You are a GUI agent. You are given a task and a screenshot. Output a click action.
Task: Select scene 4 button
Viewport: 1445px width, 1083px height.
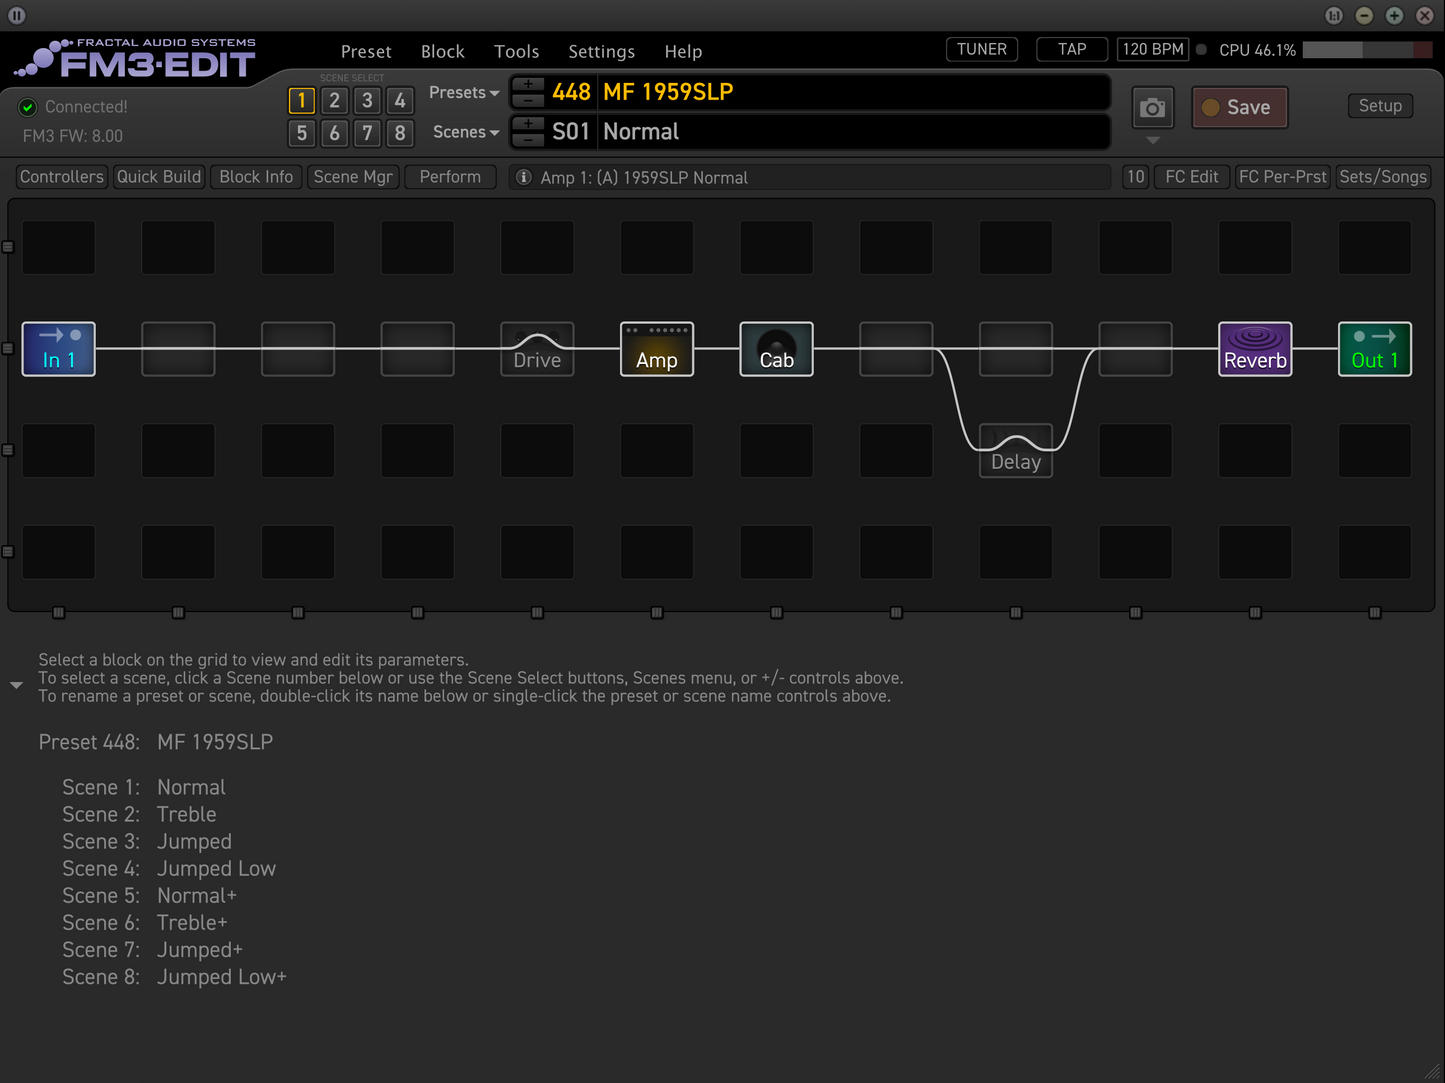point(400,101)
